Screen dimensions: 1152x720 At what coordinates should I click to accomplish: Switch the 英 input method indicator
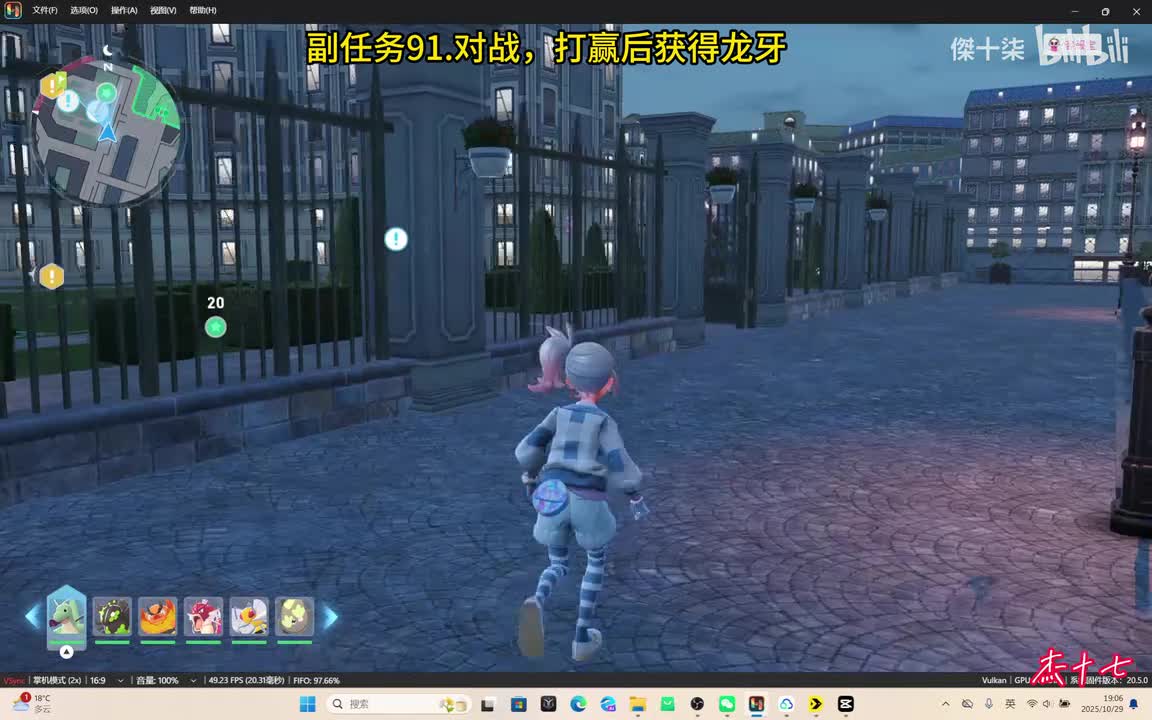[x=1010, y=704]
